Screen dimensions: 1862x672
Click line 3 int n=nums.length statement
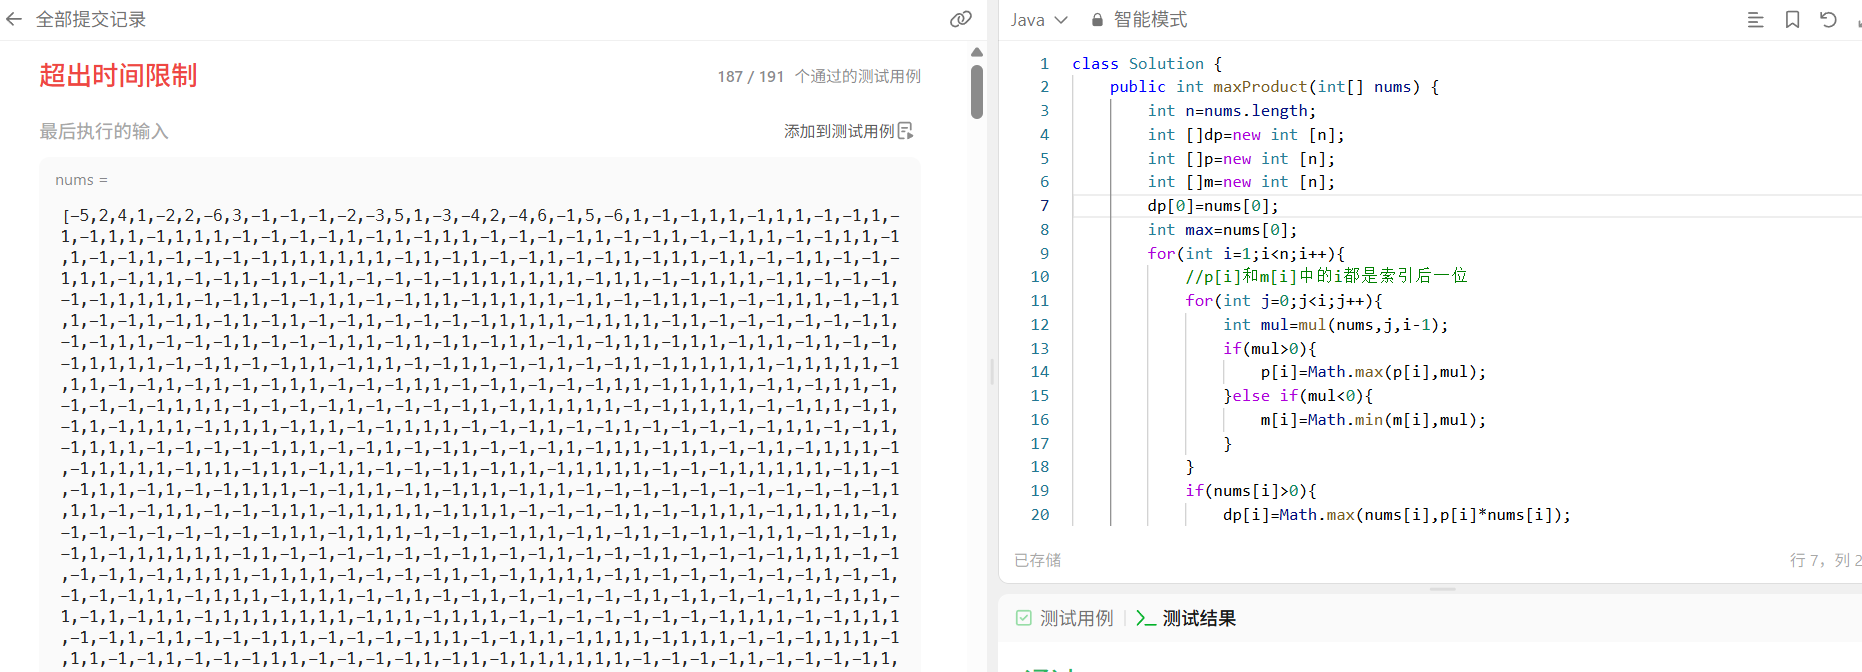[1231, 111]
